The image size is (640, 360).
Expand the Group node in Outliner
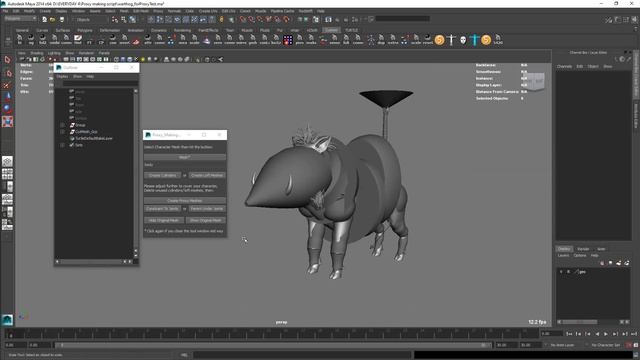tap(62, 125)
